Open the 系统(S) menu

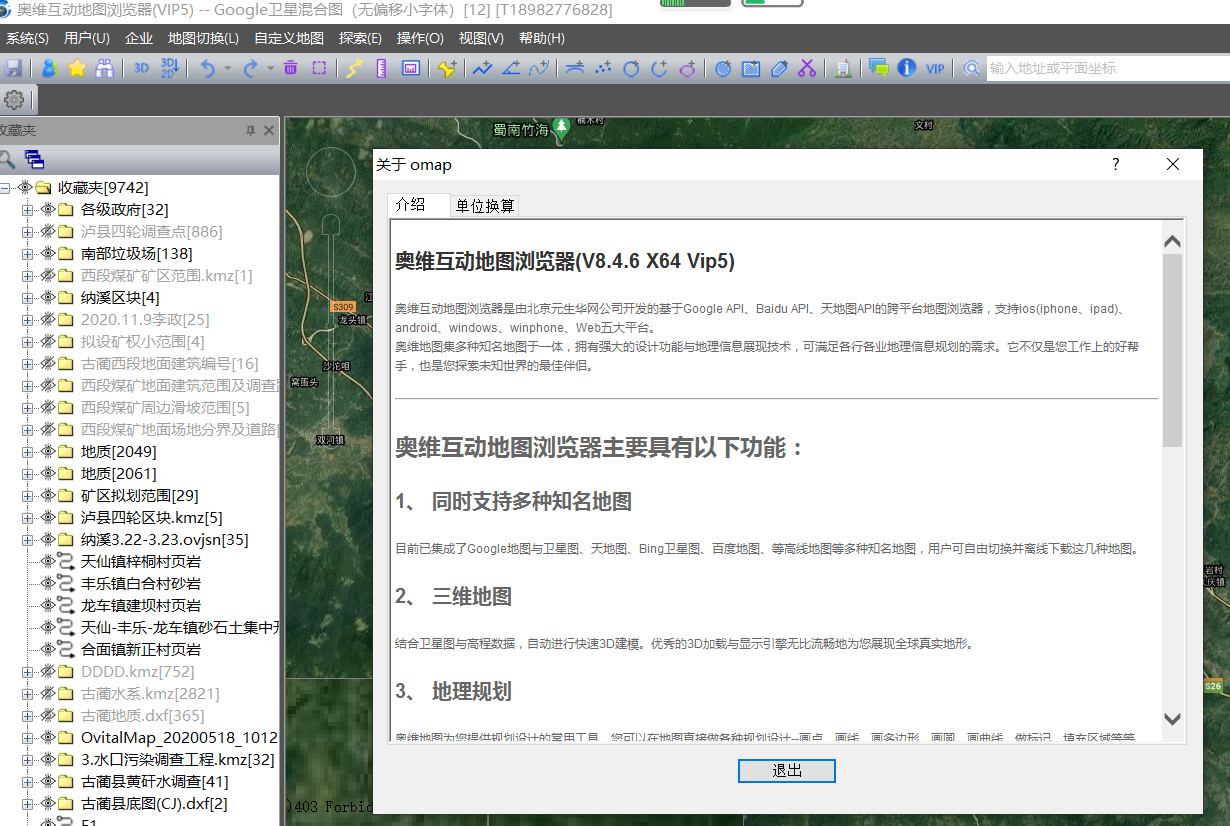click(x=27, y=38)
